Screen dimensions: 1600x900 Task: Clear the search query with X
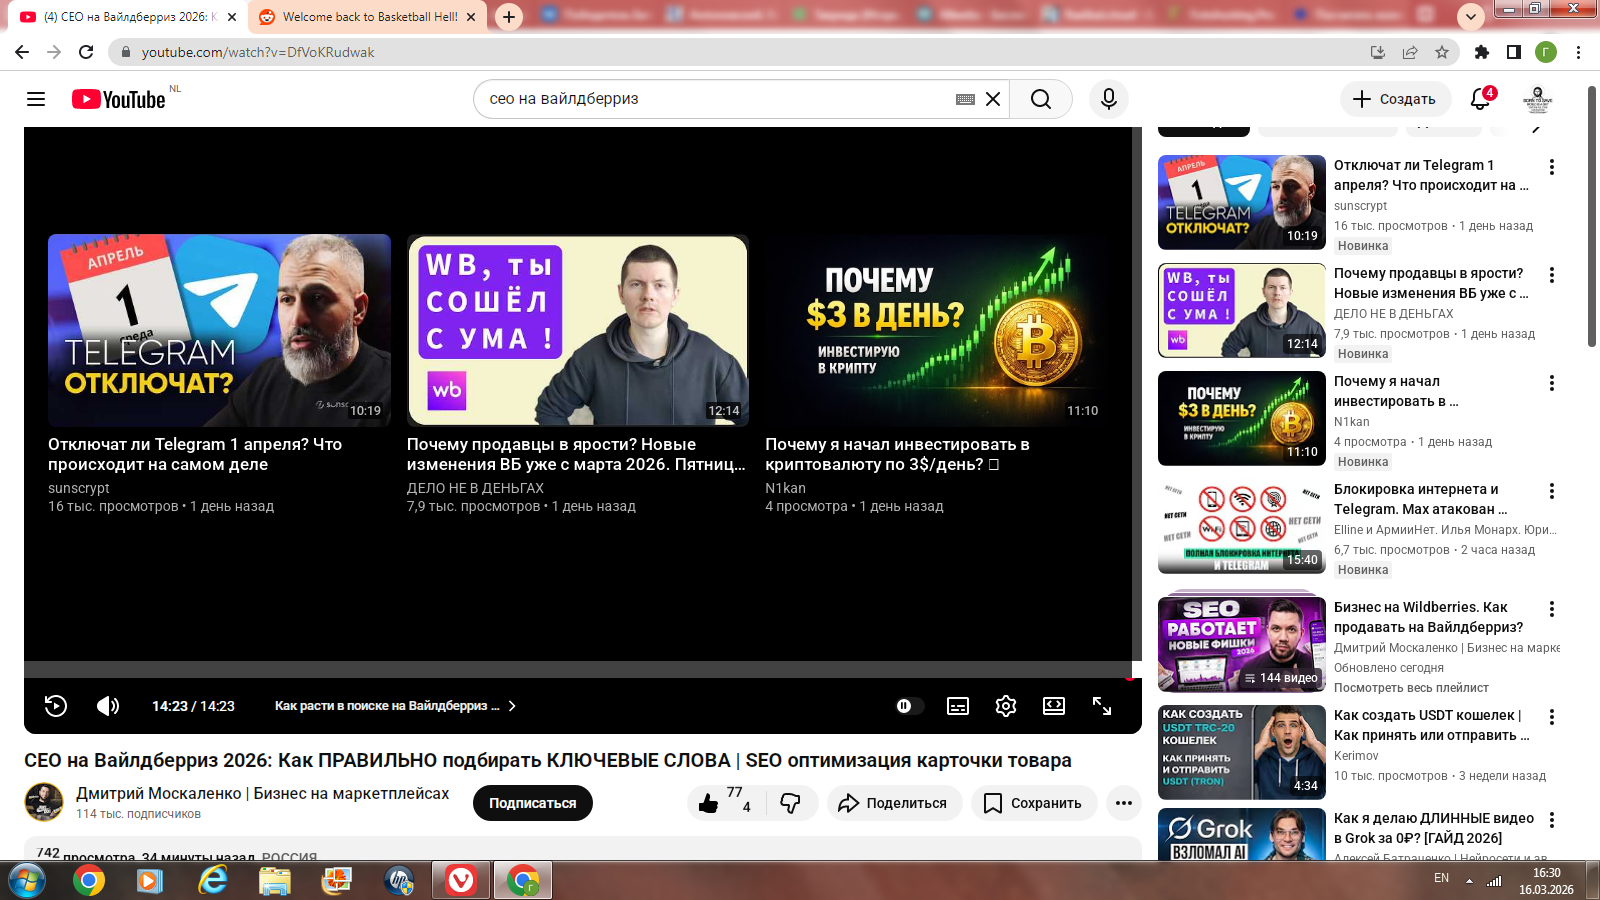coord(993,99)
